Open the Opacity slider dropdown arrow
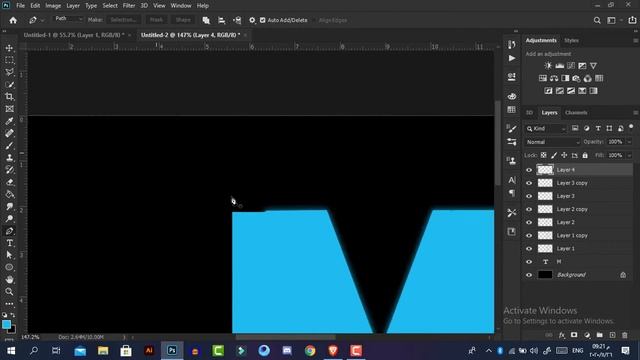This screenshot has height=360, width=640. tap(629, 142)
